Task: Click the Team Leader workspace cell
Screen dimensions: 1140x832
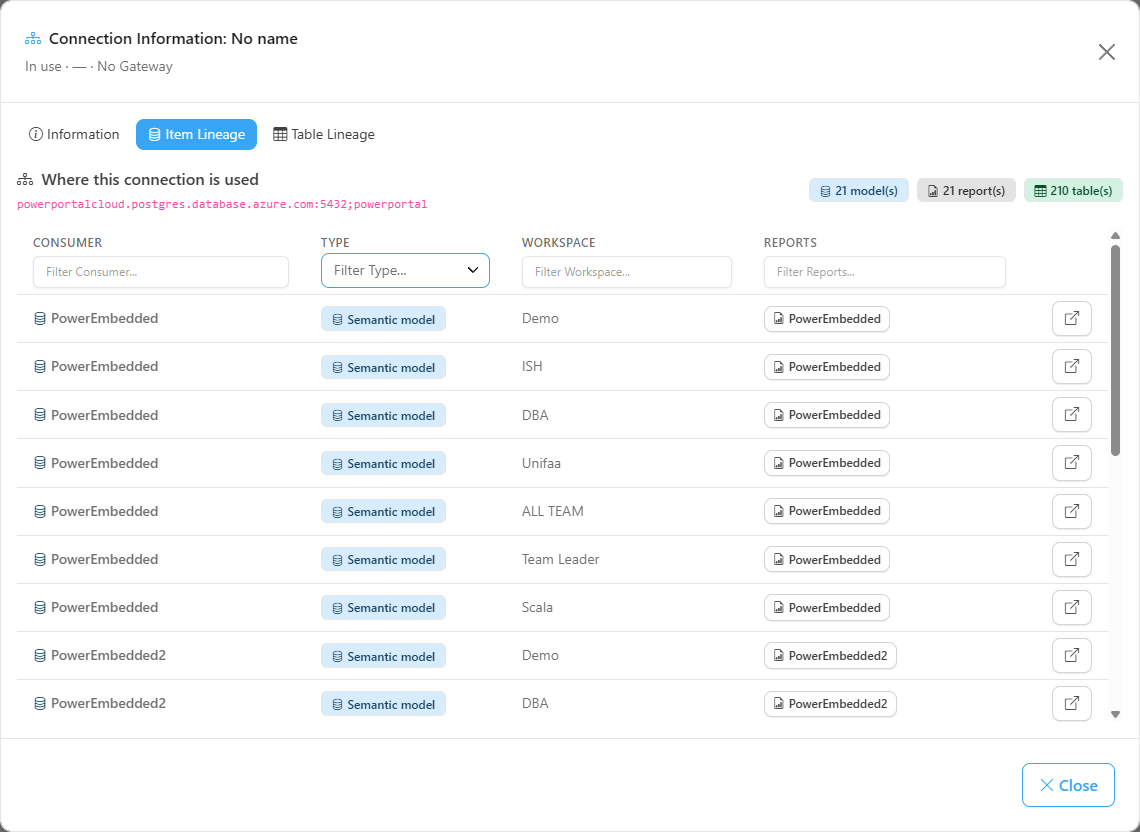Action: click(x=561, y=559)
